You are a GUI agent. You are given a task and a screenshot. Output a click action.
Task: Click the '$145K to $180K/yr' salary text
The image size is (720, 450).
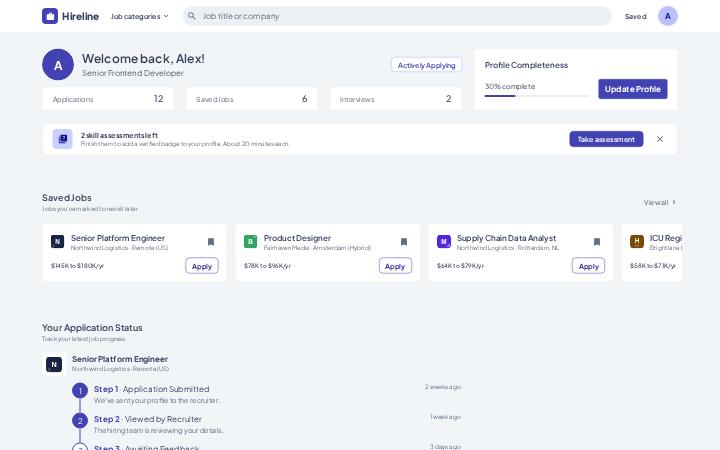point(77,266)
